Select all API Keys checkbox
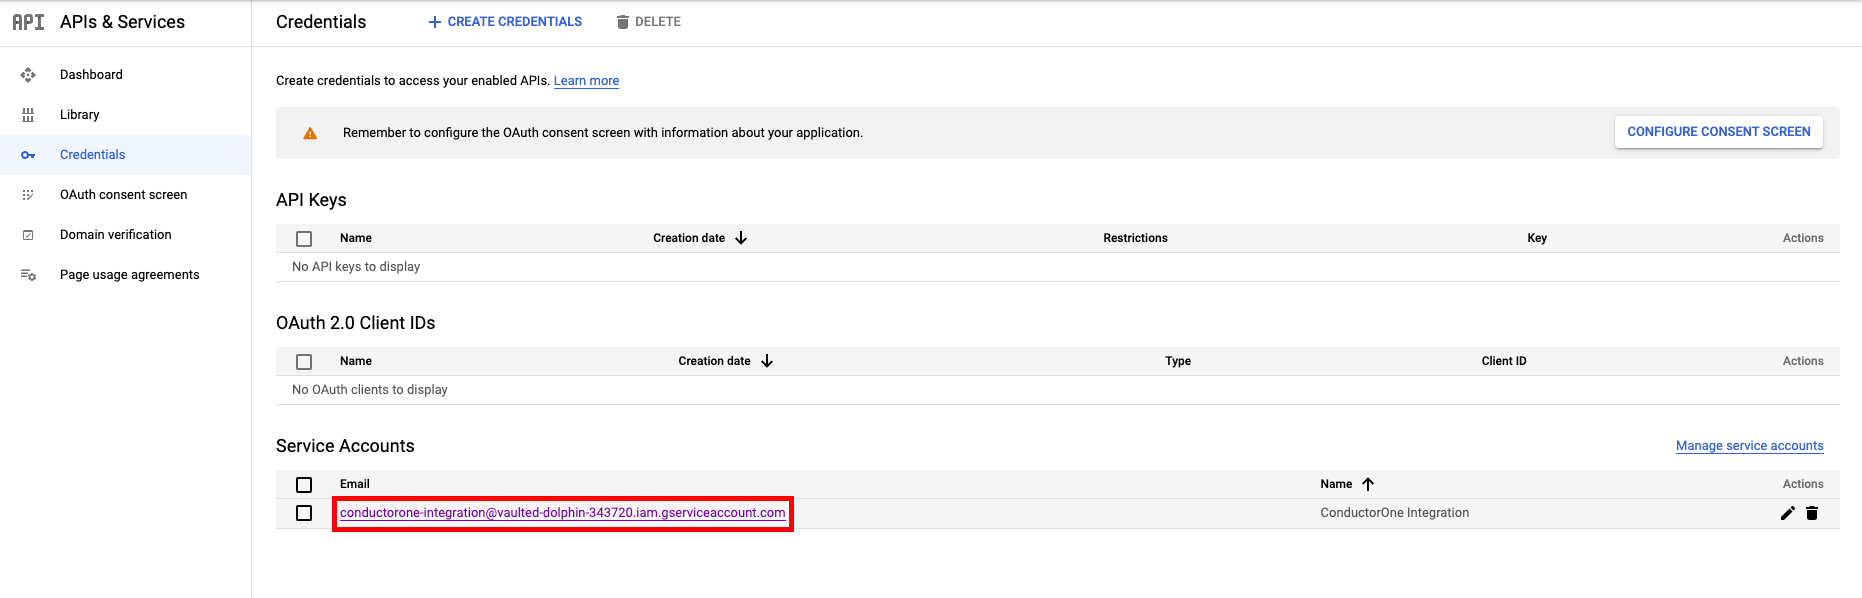Viewport: 1862px width, 598px height. pos(304,239)
